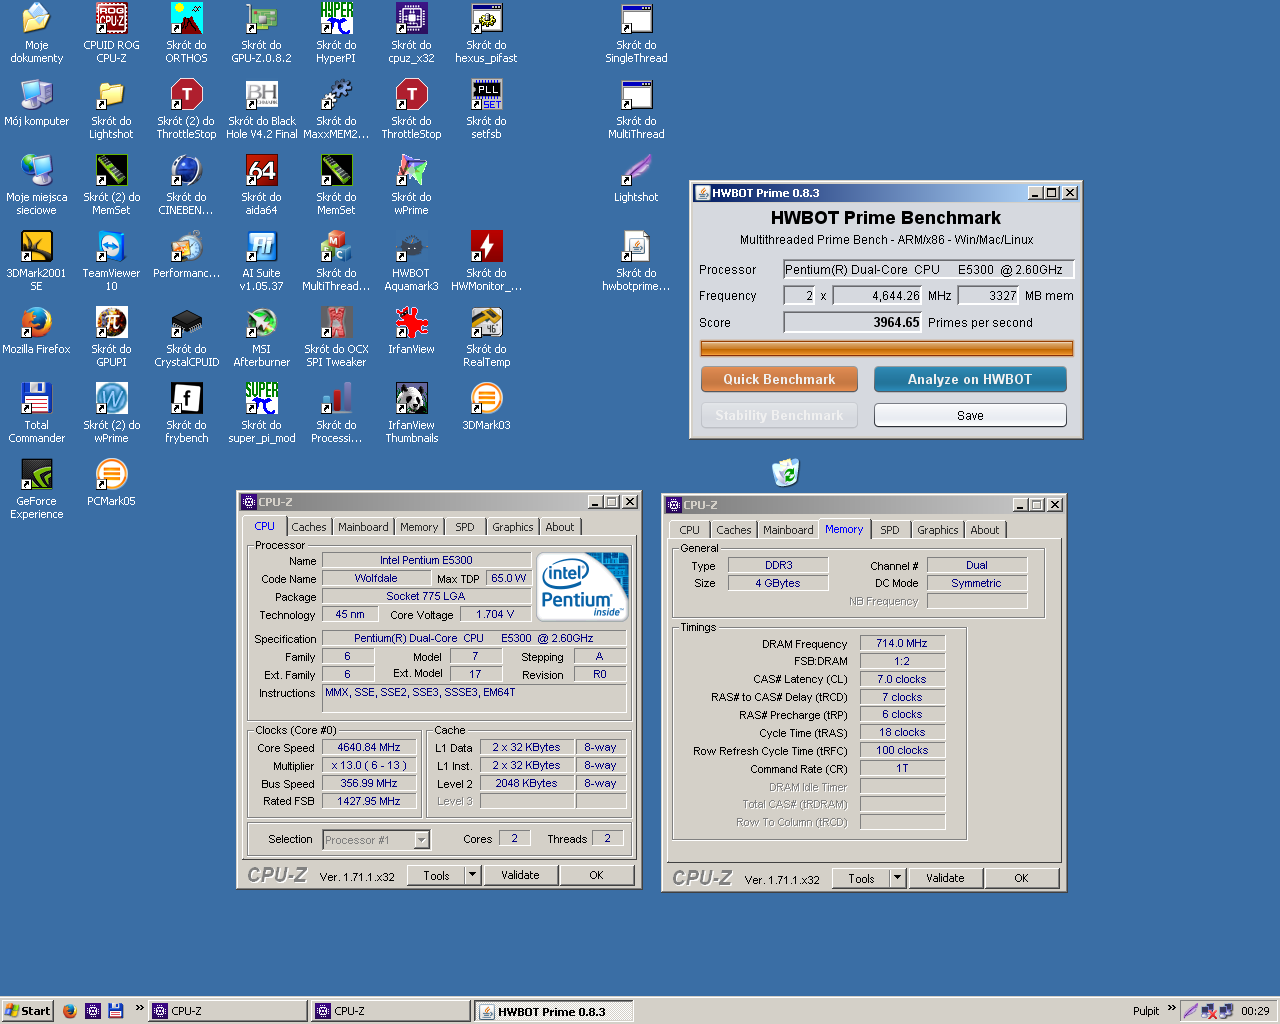
Task: Click Analyze on HWBOT button
Action: 970,379
